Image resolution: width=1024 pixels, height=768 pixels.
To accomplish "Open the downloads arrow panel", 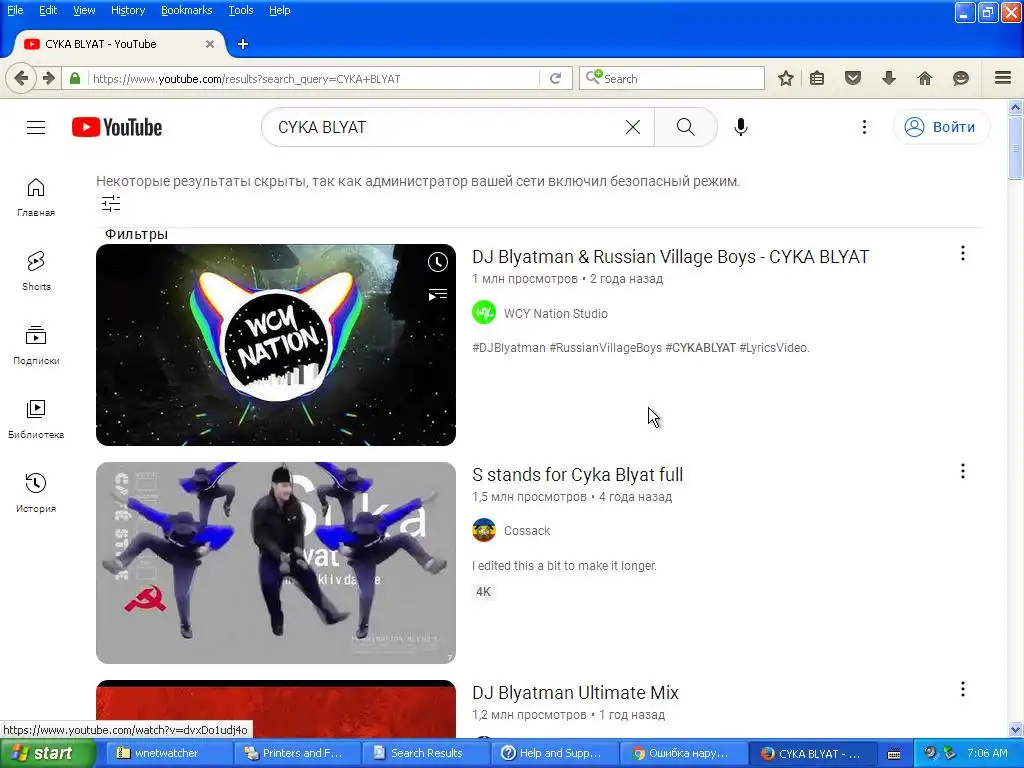I will click(x=889, y=78).
